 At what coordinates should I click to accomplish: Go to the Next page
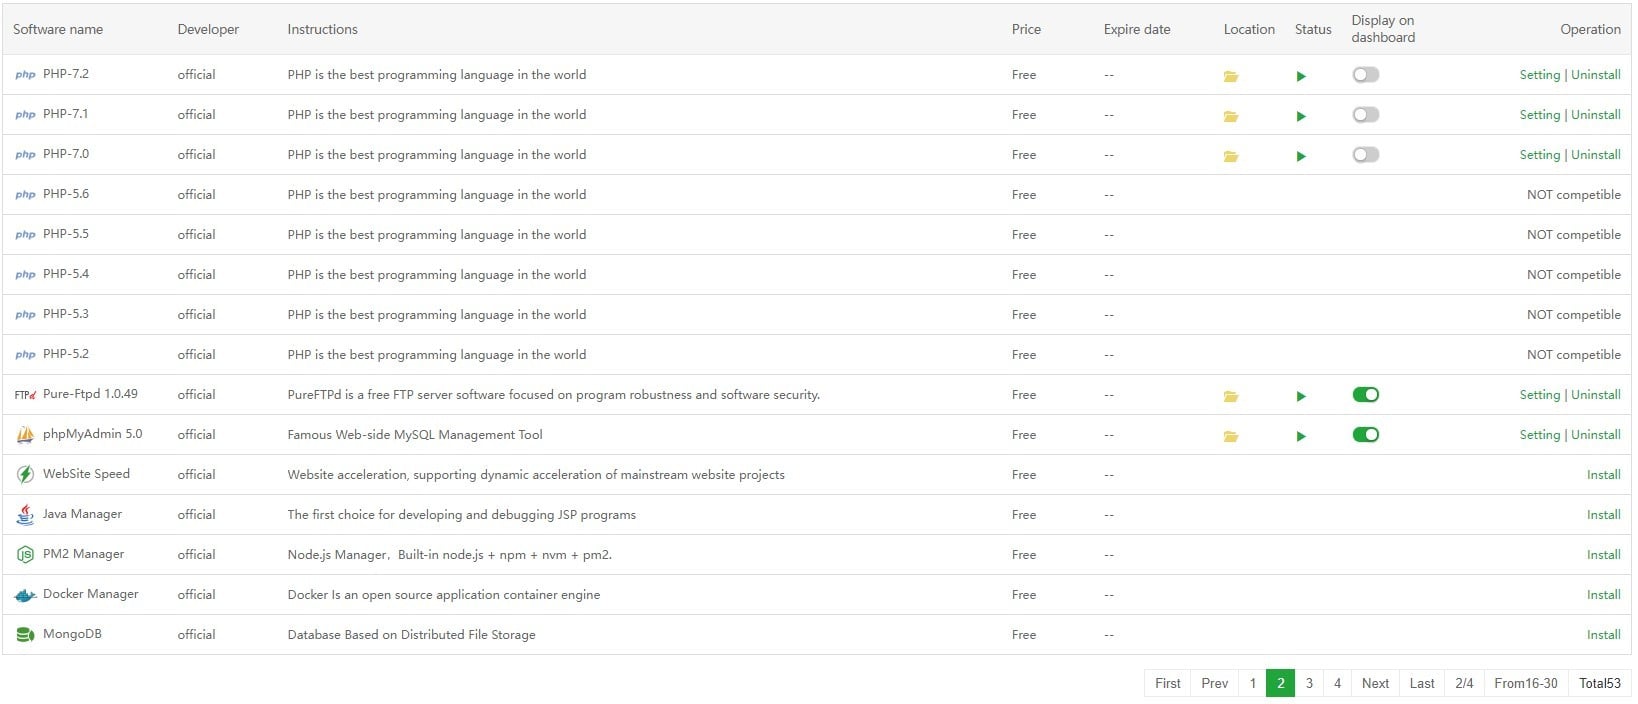[x=1375, y=683]
